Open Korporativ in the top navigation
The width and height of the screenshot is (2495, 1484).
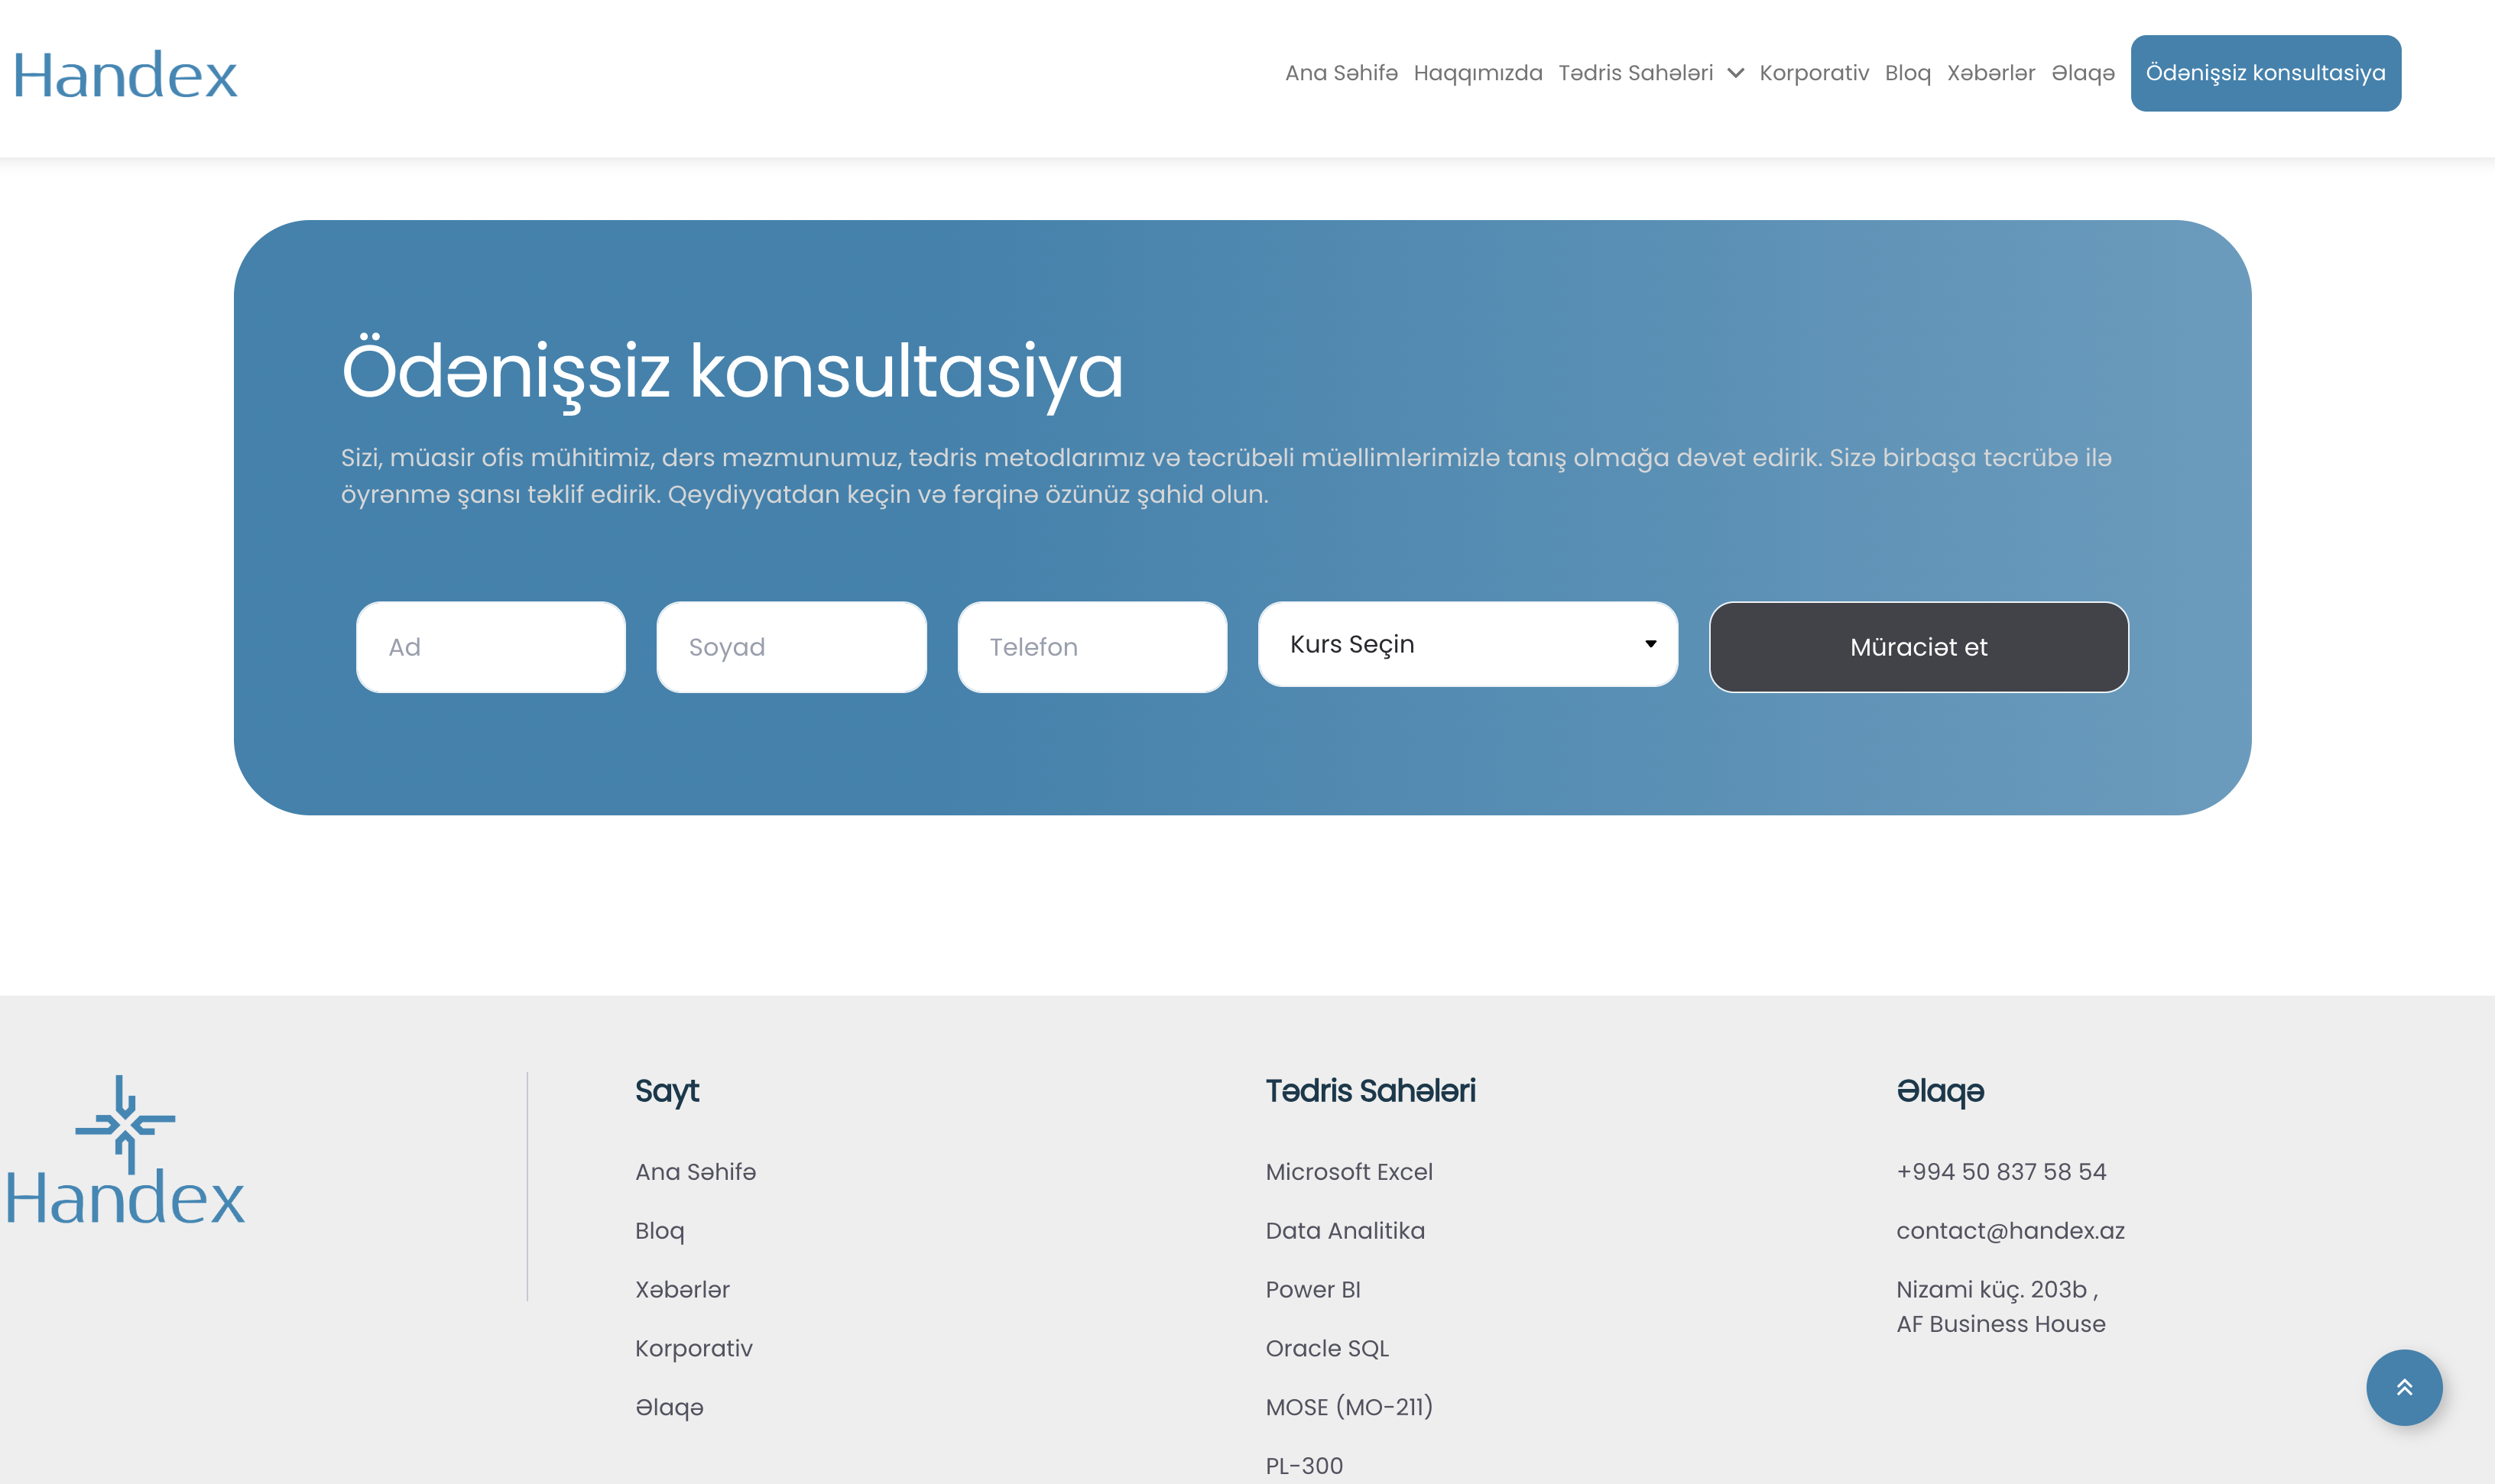click(x=1813, y=73)
